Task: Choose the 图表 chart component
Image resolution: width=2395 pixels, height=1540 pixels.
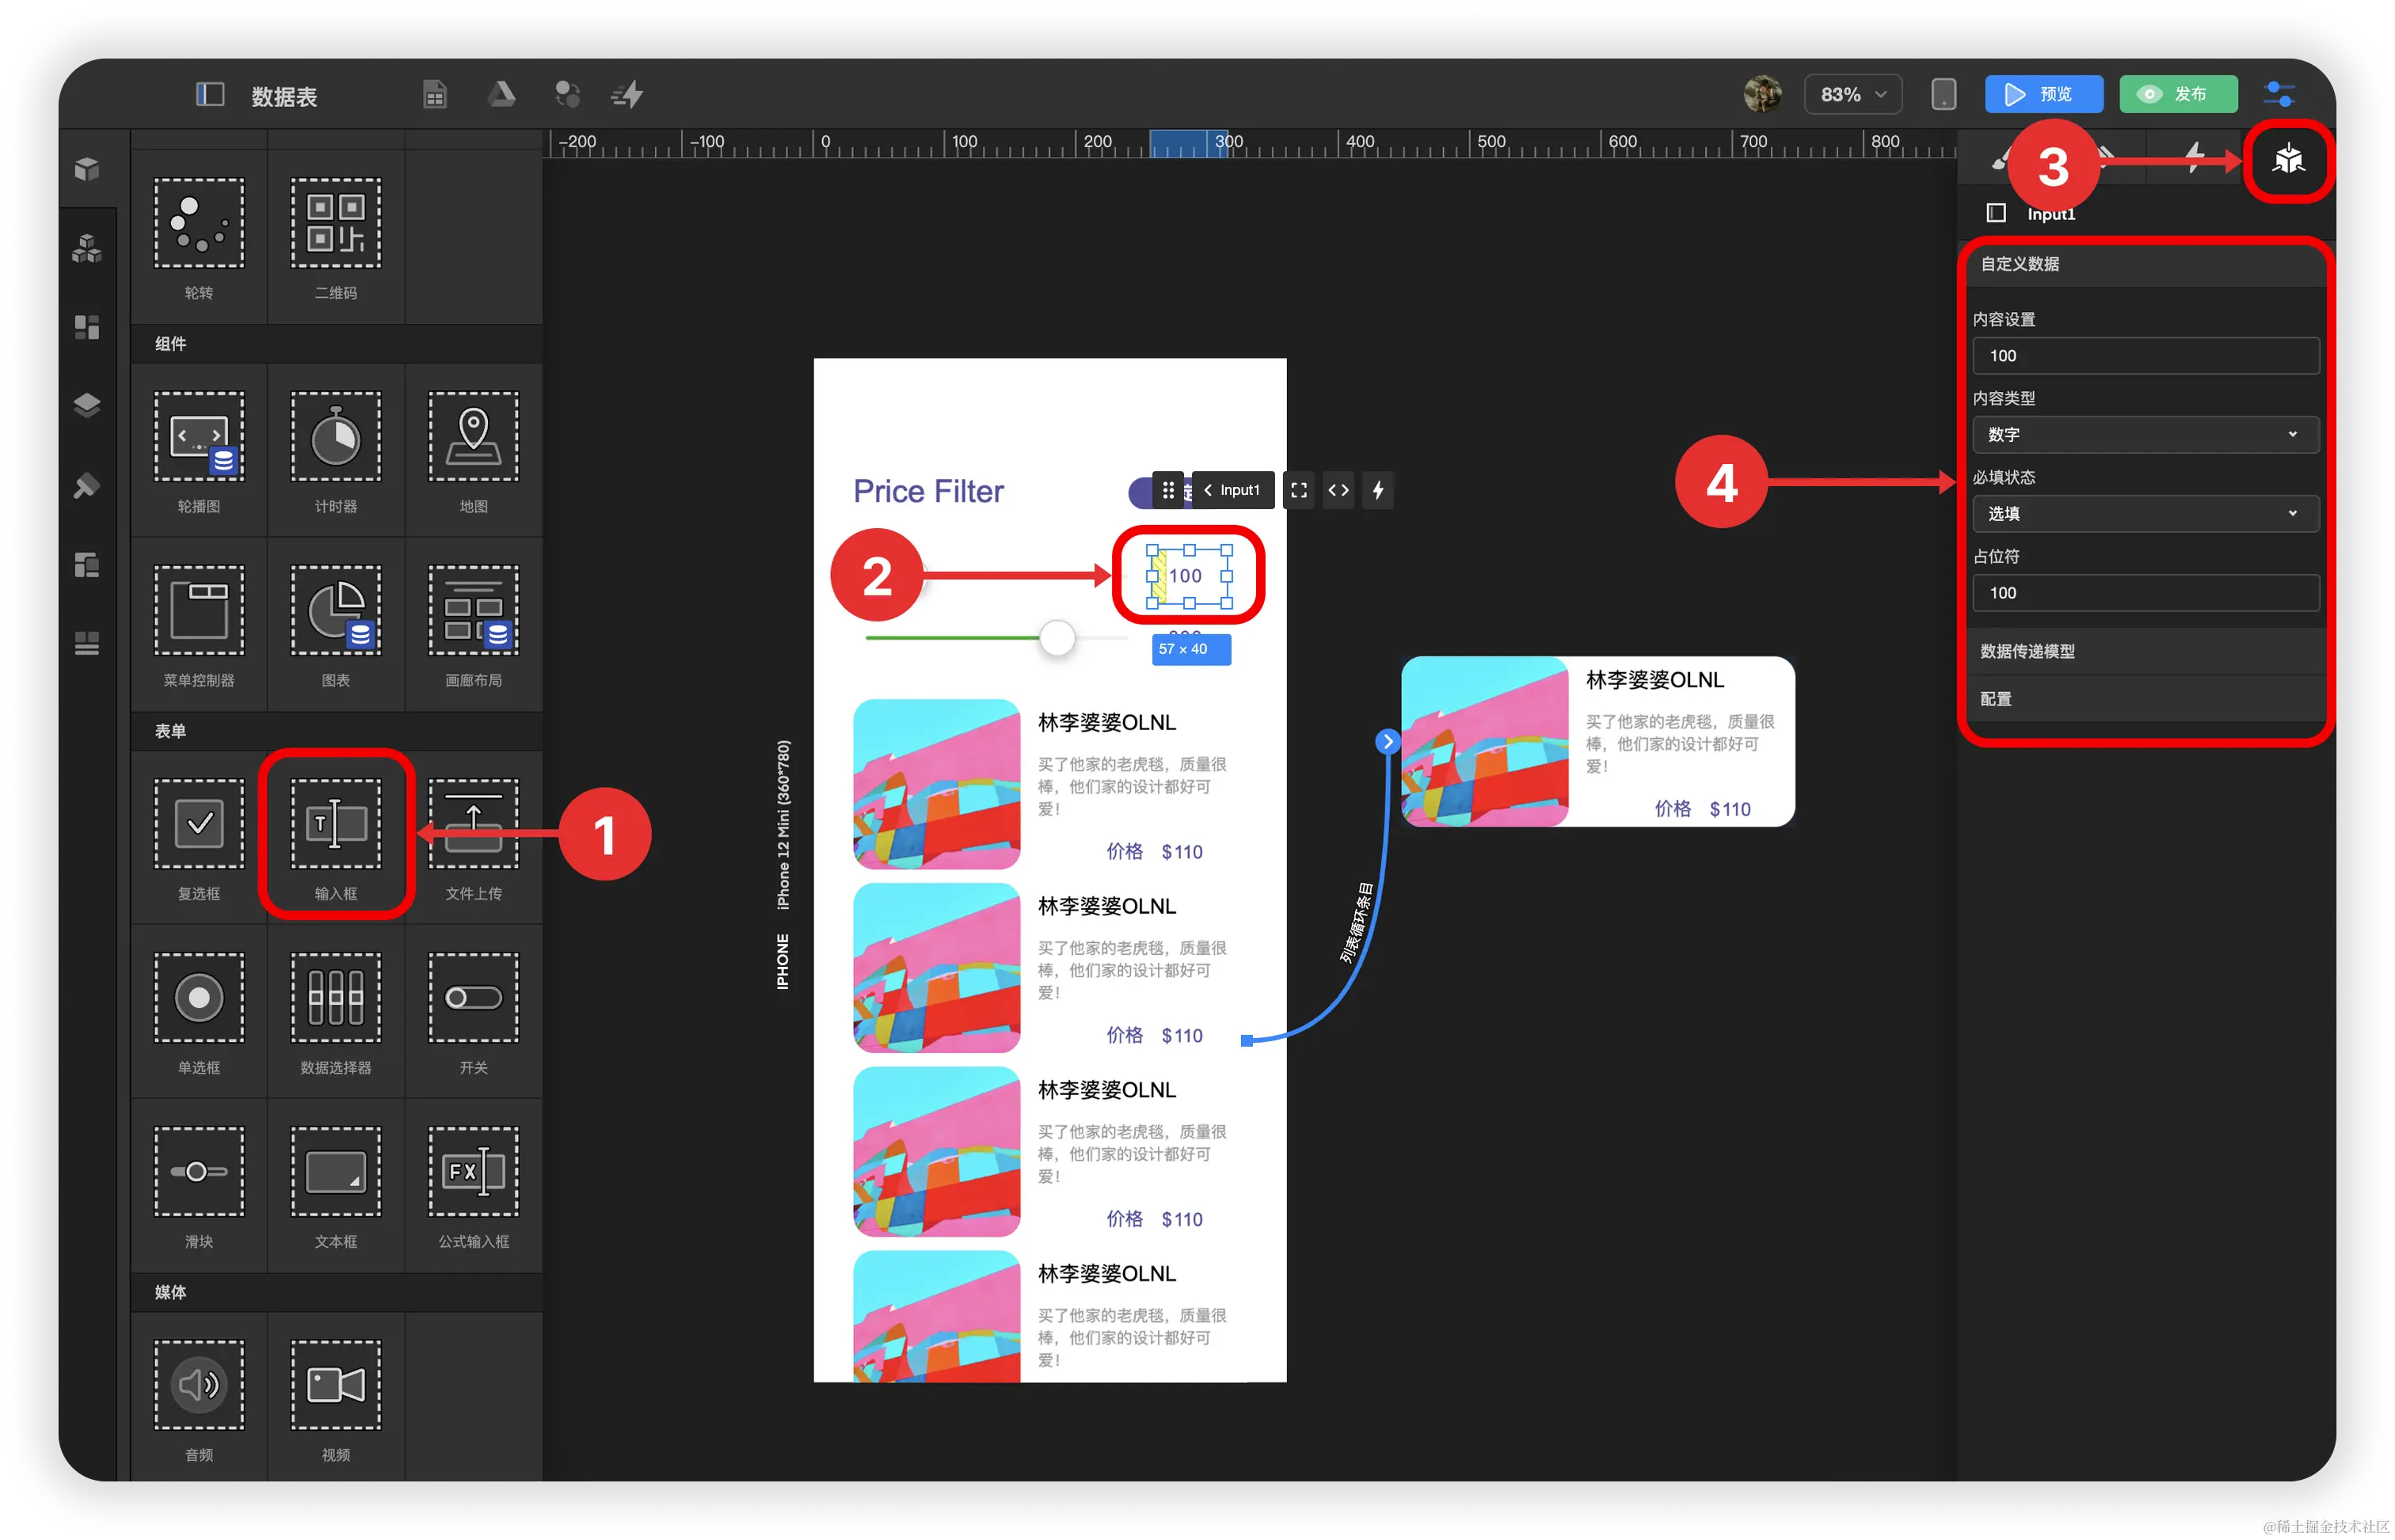Action: (335, 611)
